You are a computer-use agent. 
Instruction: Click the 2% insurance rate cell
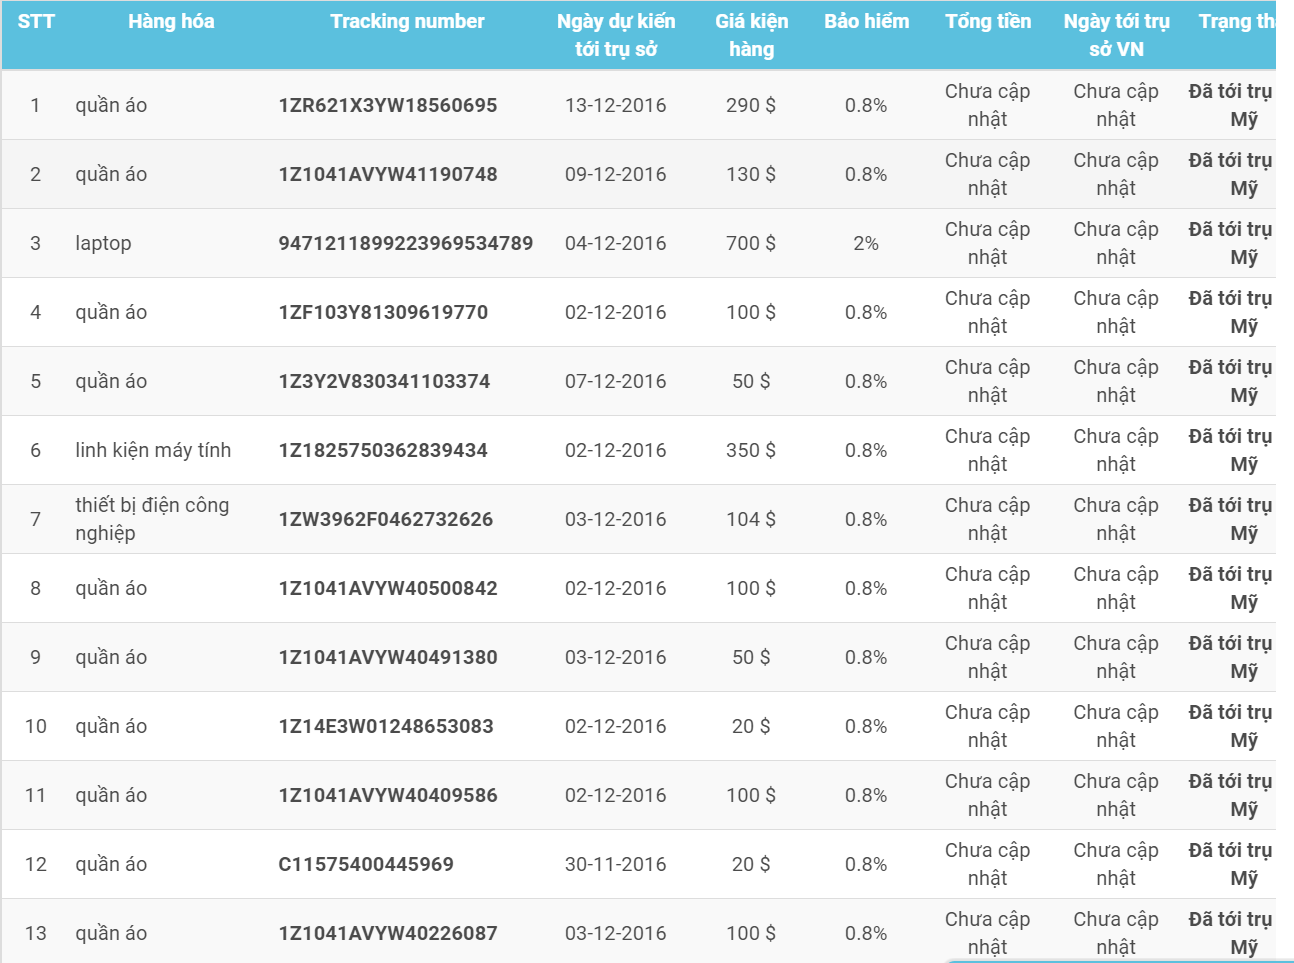[866, 243]
